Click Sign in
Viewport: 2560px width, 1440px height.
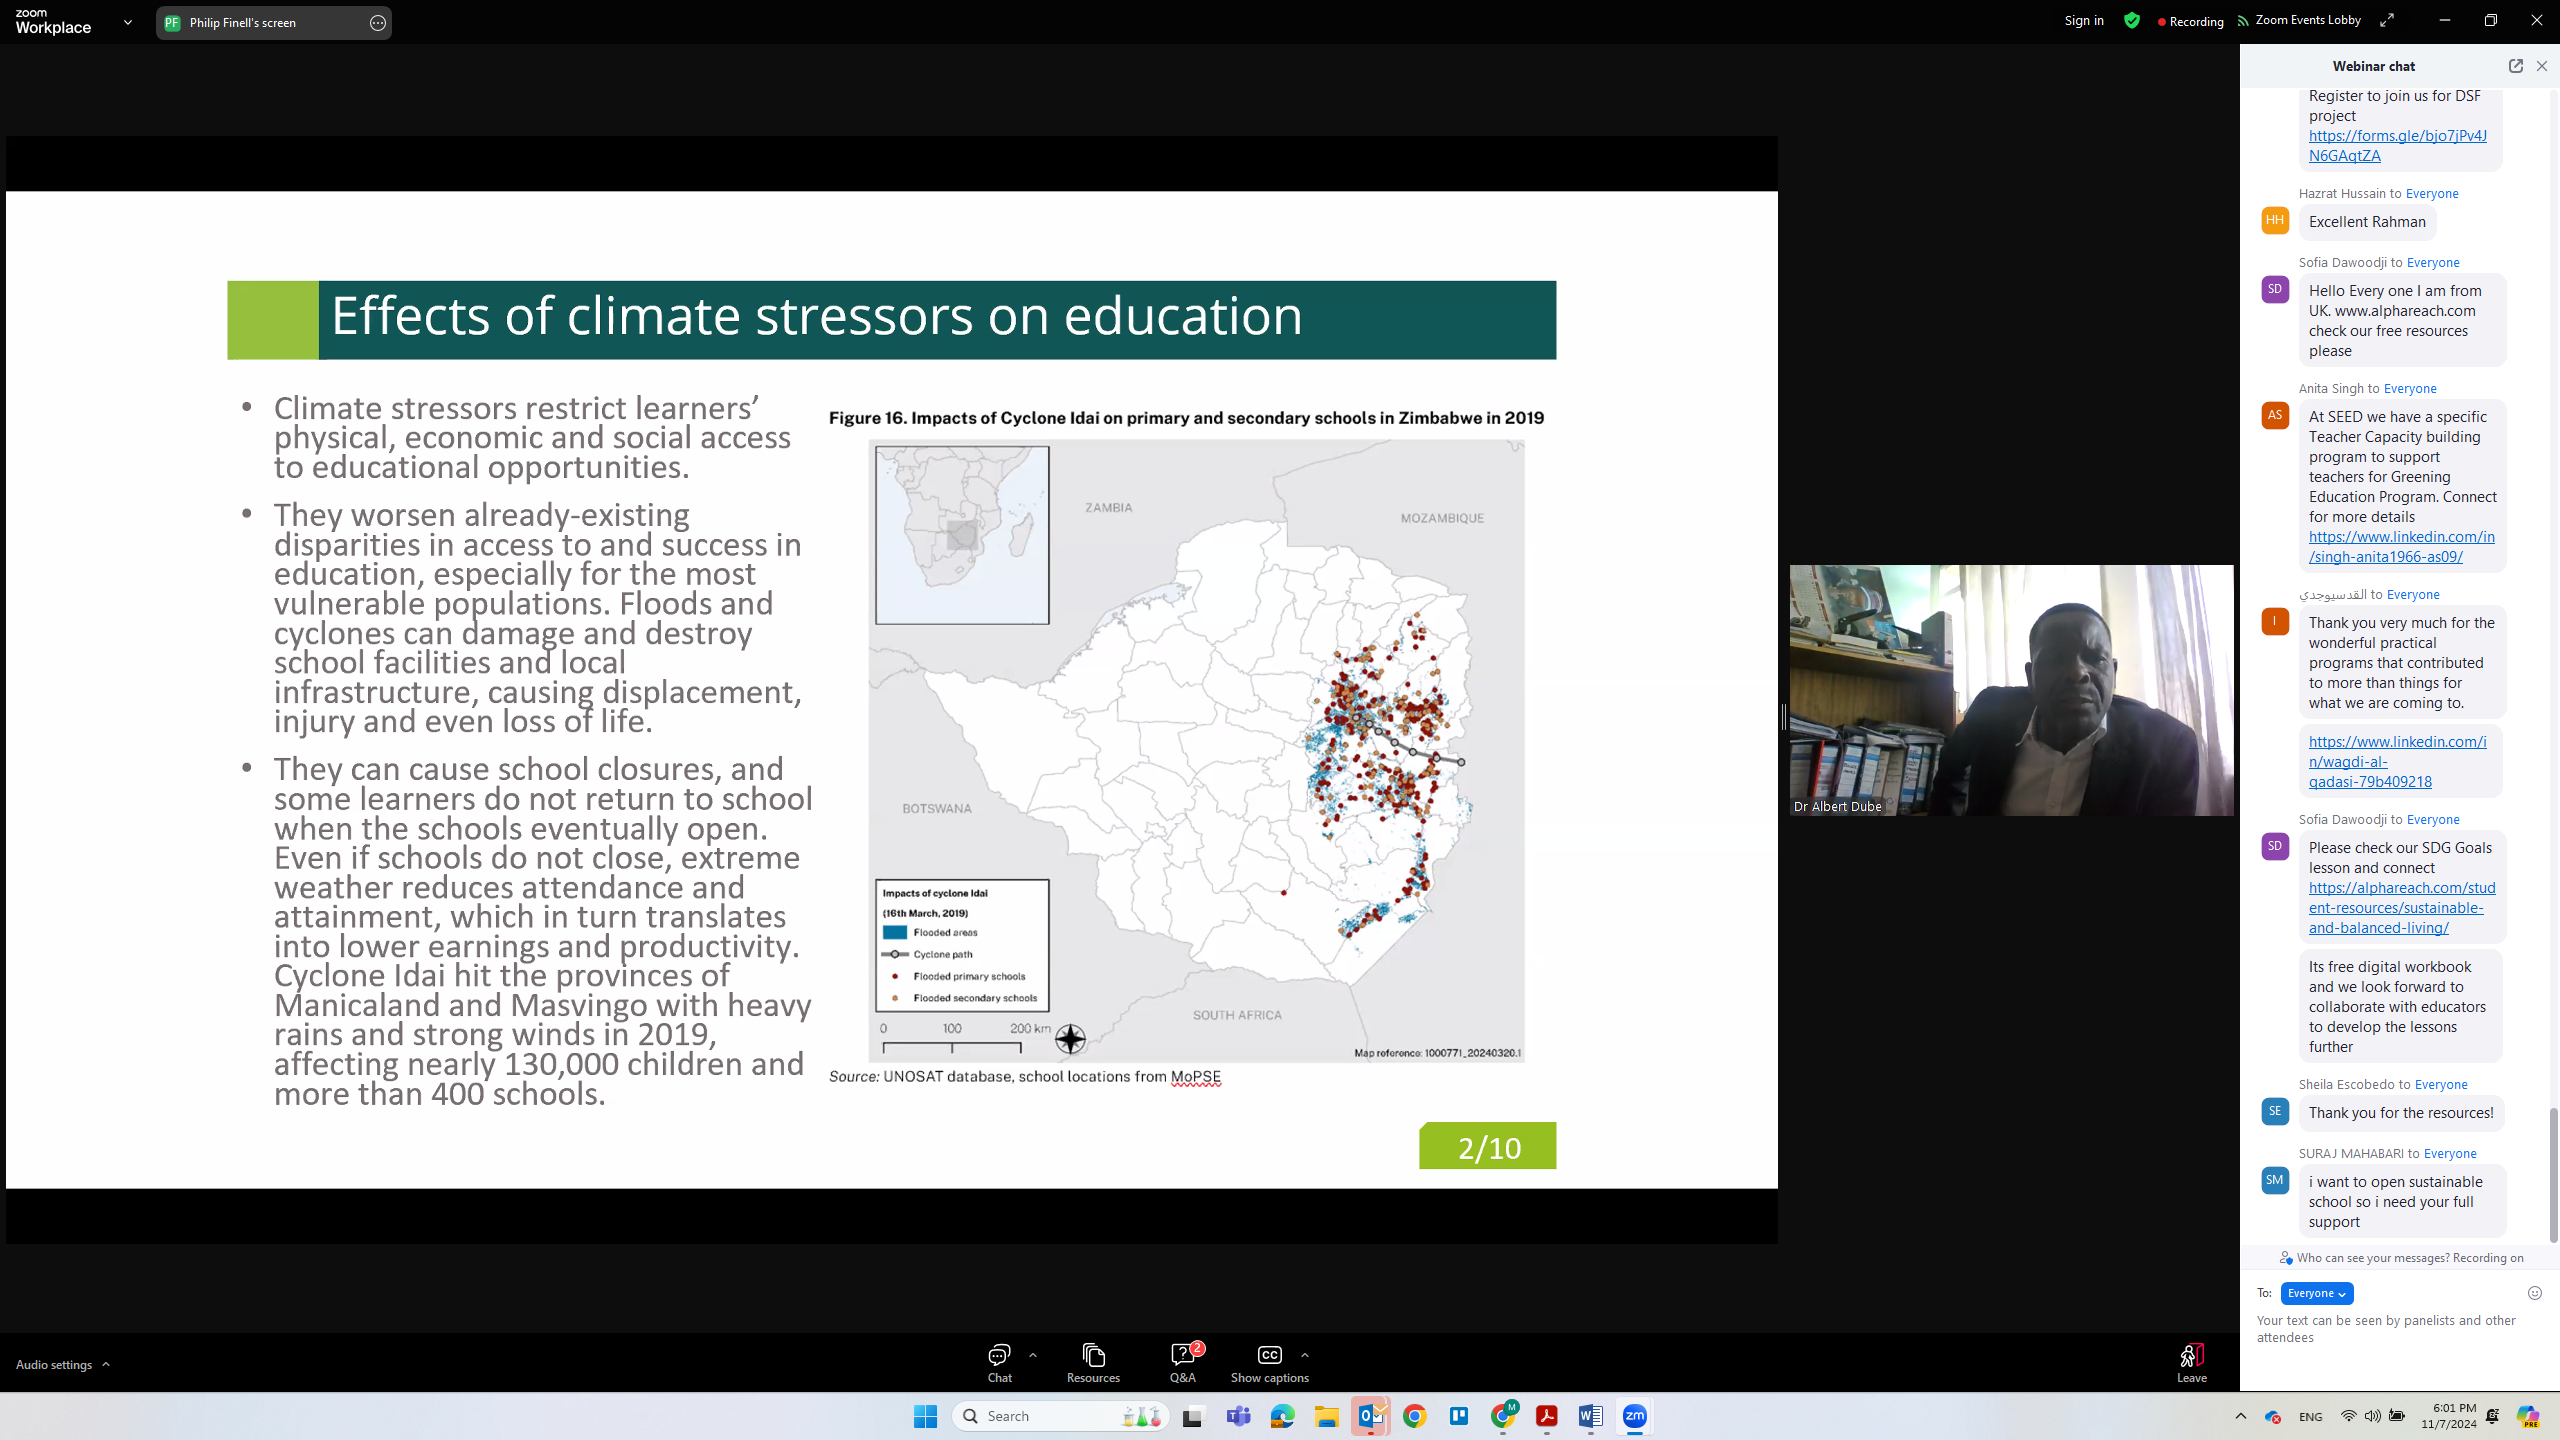click(x=2084, y=21)
